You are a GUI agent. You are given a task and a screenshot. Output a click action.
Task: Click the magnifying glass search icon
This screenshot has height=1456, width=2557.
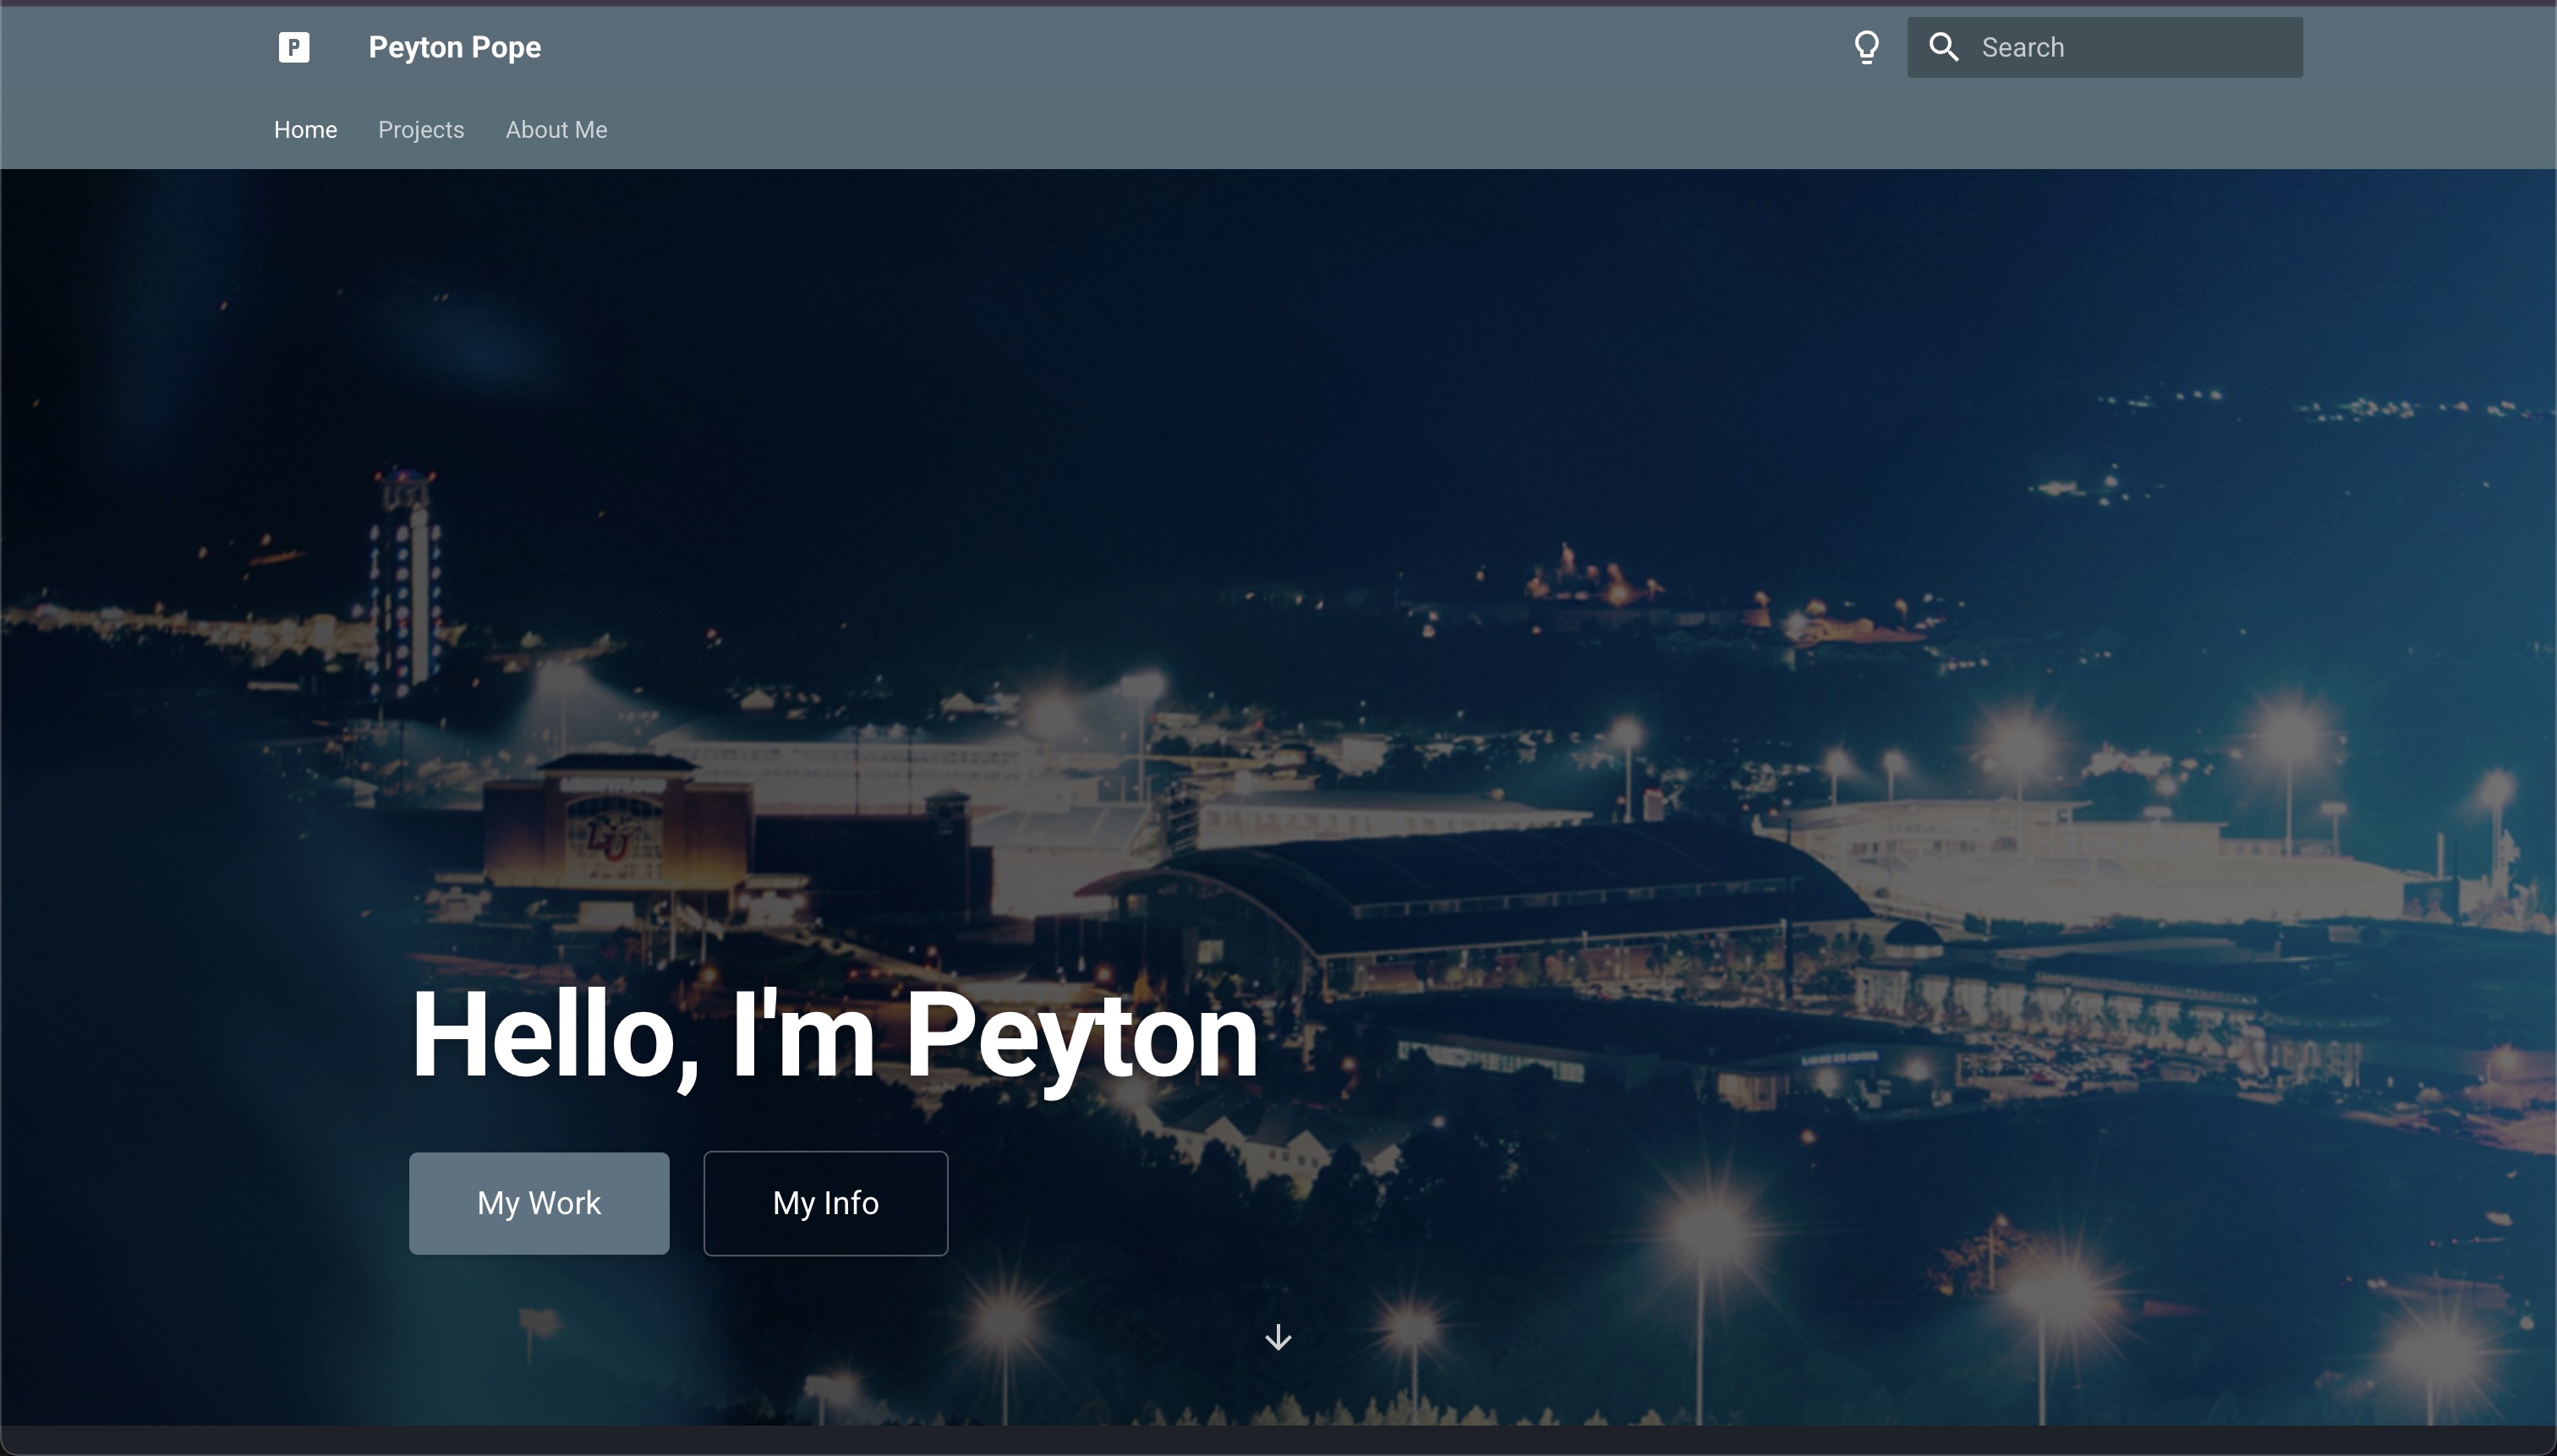coord(1943,47)
